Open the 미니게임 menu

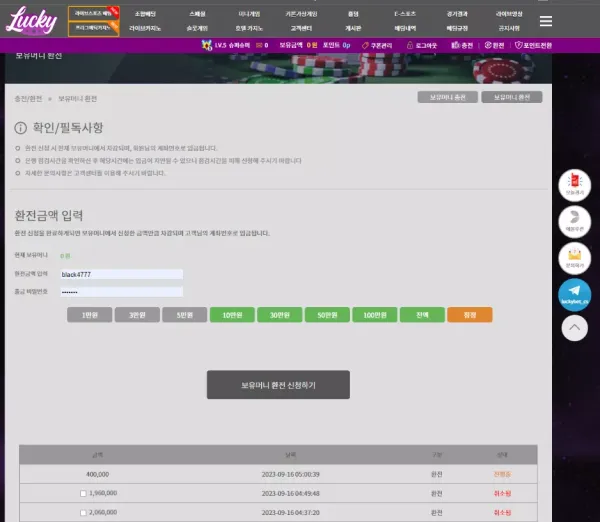(x=249, y=14)
